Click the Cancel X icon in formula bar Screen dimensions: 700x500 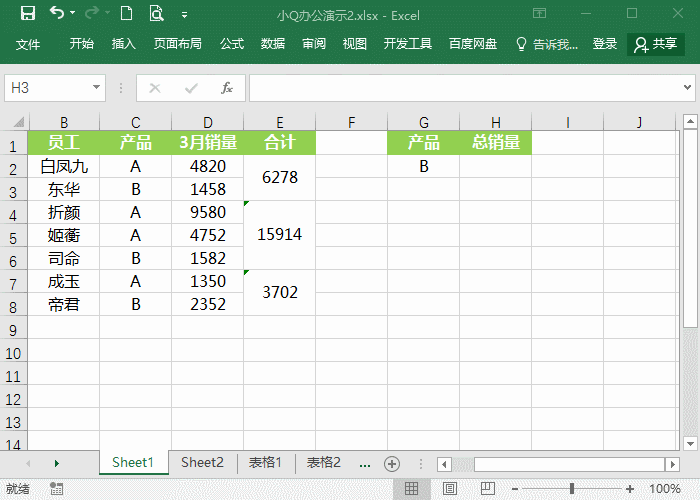click(x=155, y=88)
